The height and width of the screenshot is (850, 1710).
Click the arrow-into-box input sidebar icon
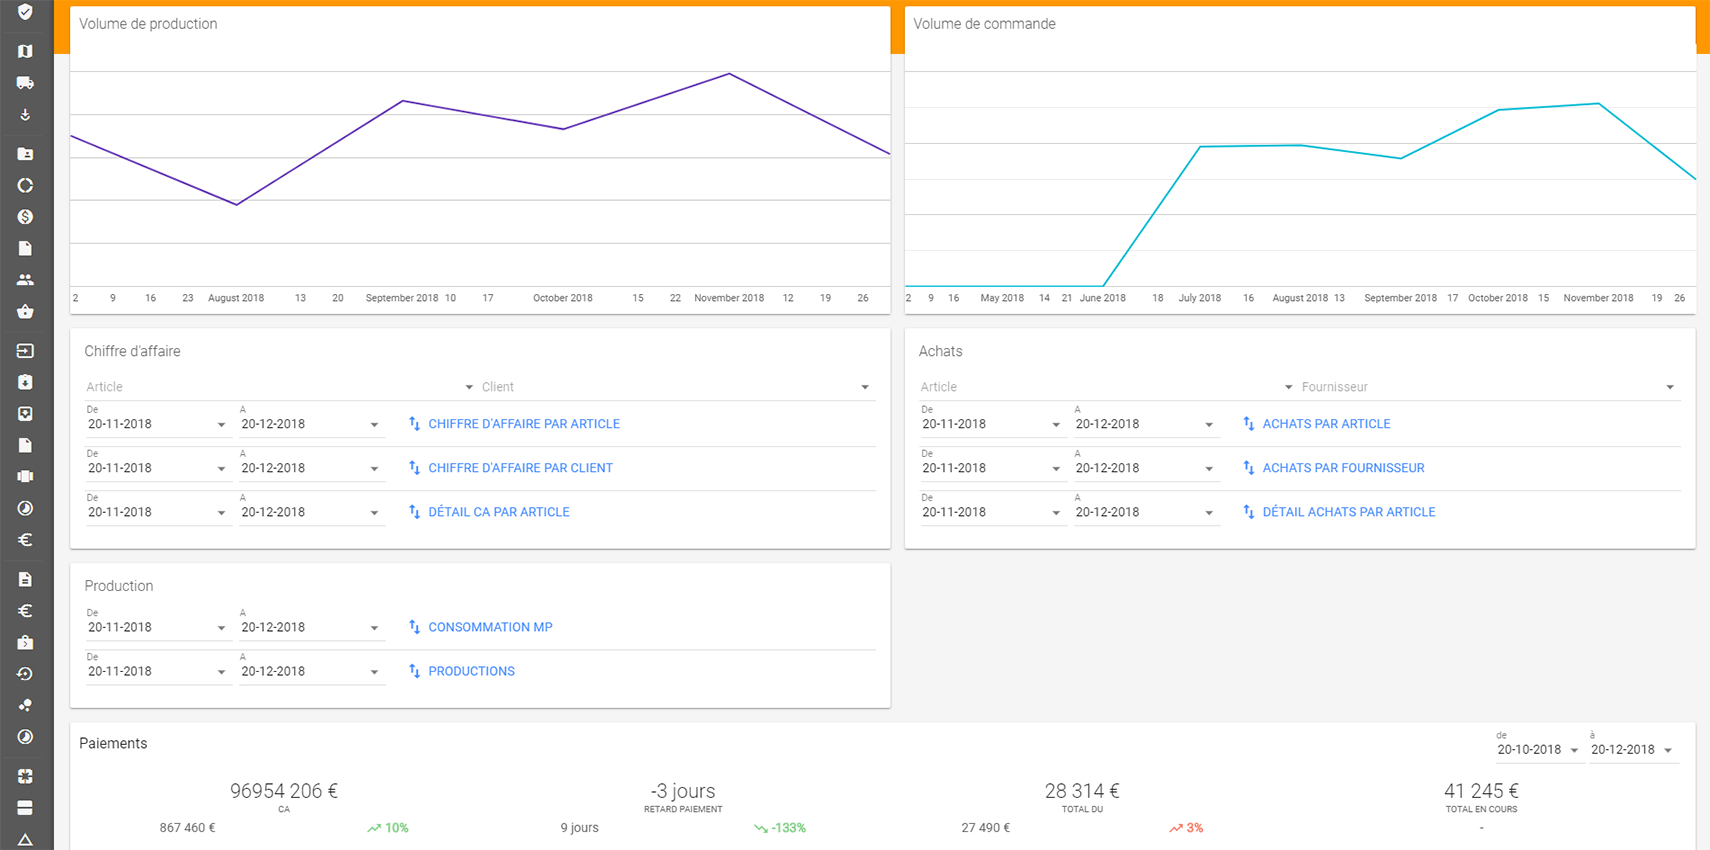point(25,351)
